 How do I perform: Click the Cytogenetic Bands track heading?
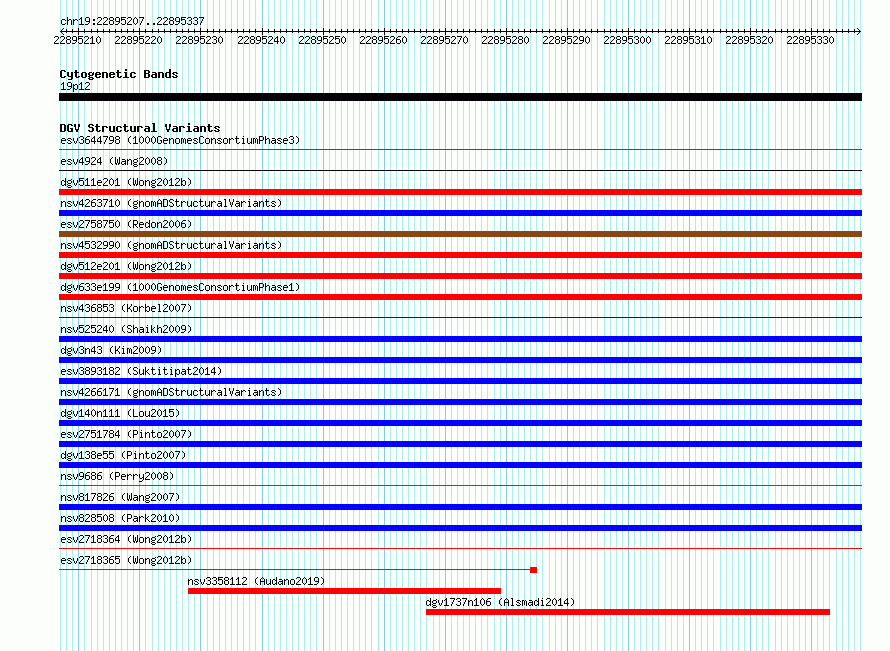[119, 74]
